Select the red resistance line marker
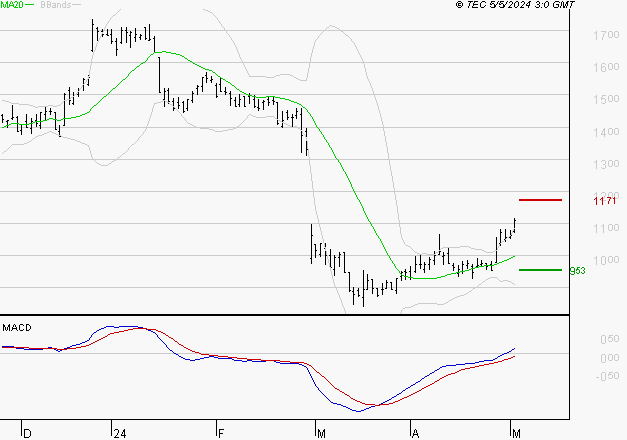Screen dimensions: 627x440 pos(540,200)
